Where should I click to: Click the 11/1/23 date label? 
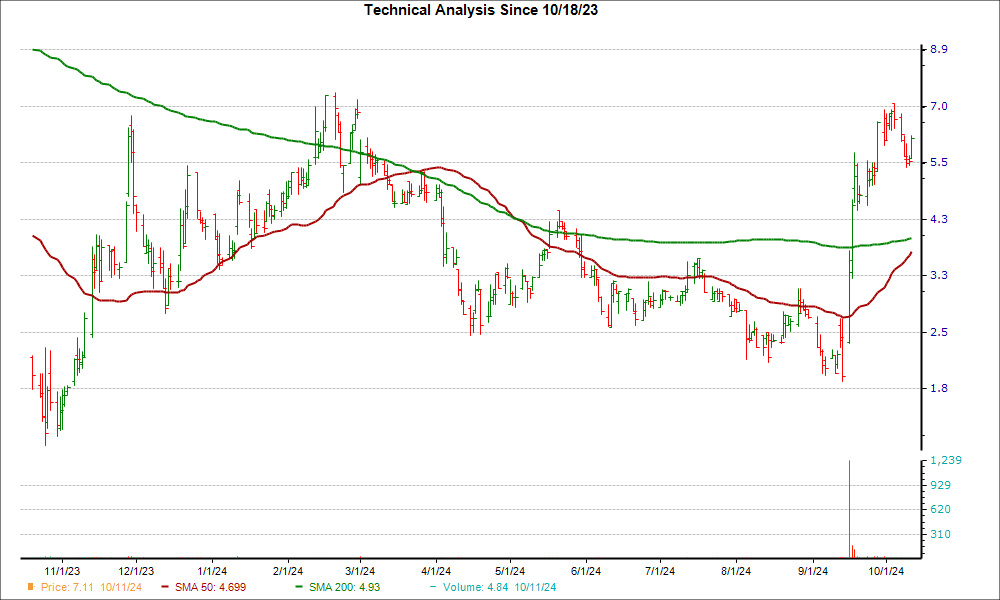pos(62,571)
